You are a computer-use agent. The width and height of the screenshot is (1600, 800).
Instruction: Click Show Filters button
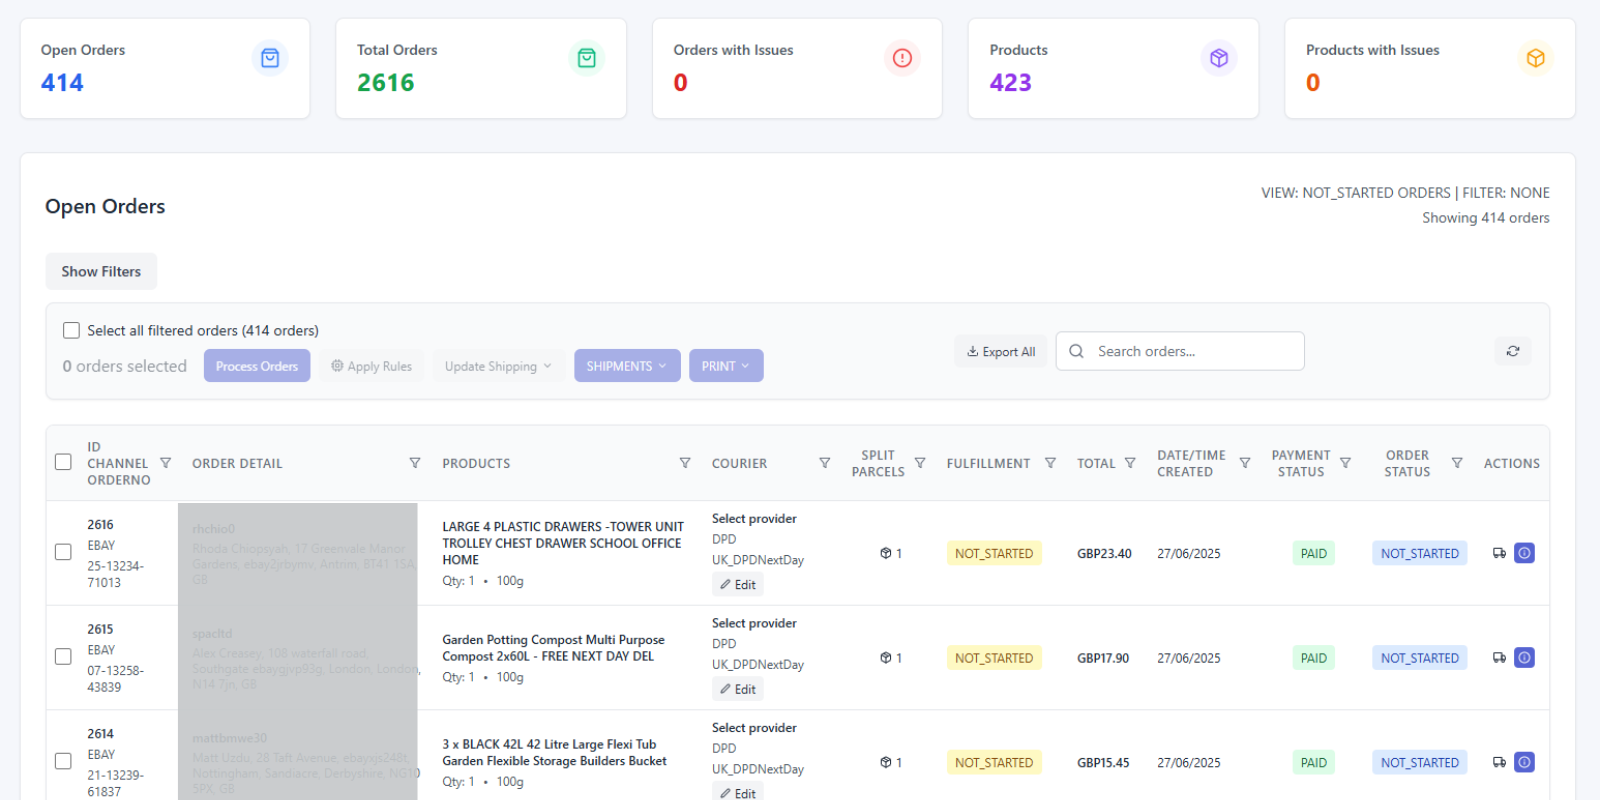pyautogui.click(x=101, y=271)
